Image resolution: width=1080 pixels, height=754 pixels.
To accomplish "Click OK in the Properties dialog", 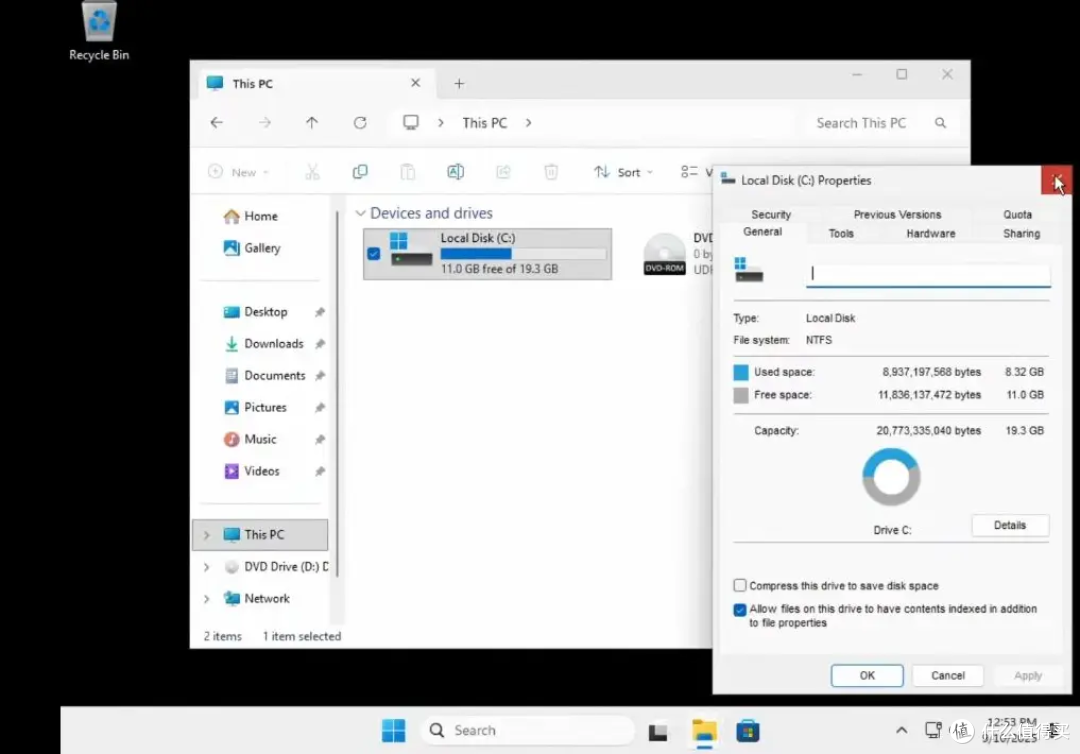I will click(867, 676).
